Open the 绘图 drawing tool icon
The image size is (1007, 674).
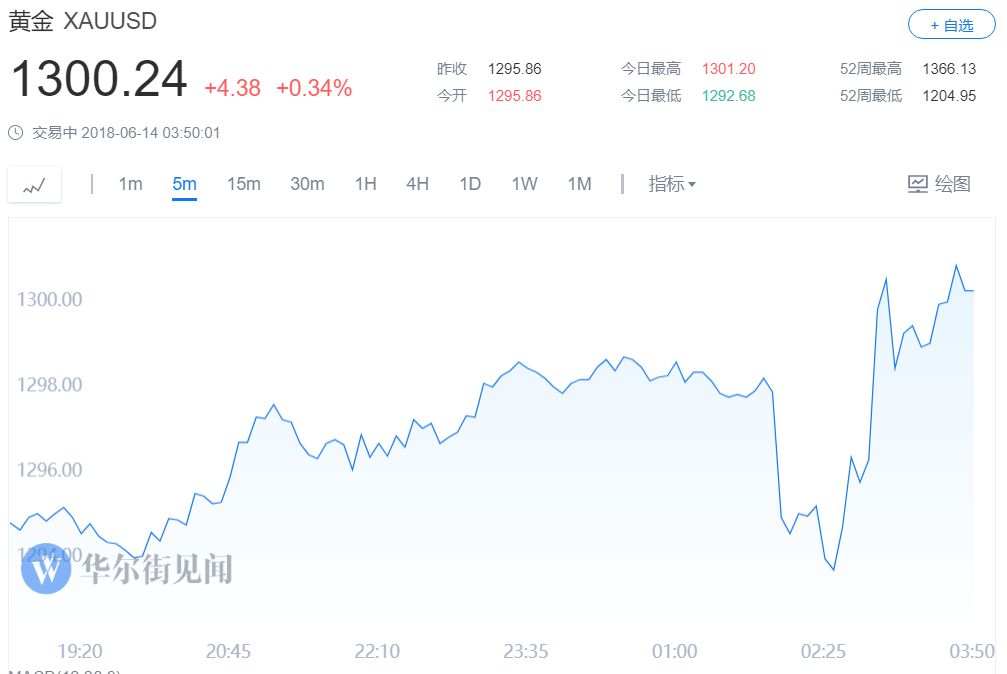click(x=917, y=184)
